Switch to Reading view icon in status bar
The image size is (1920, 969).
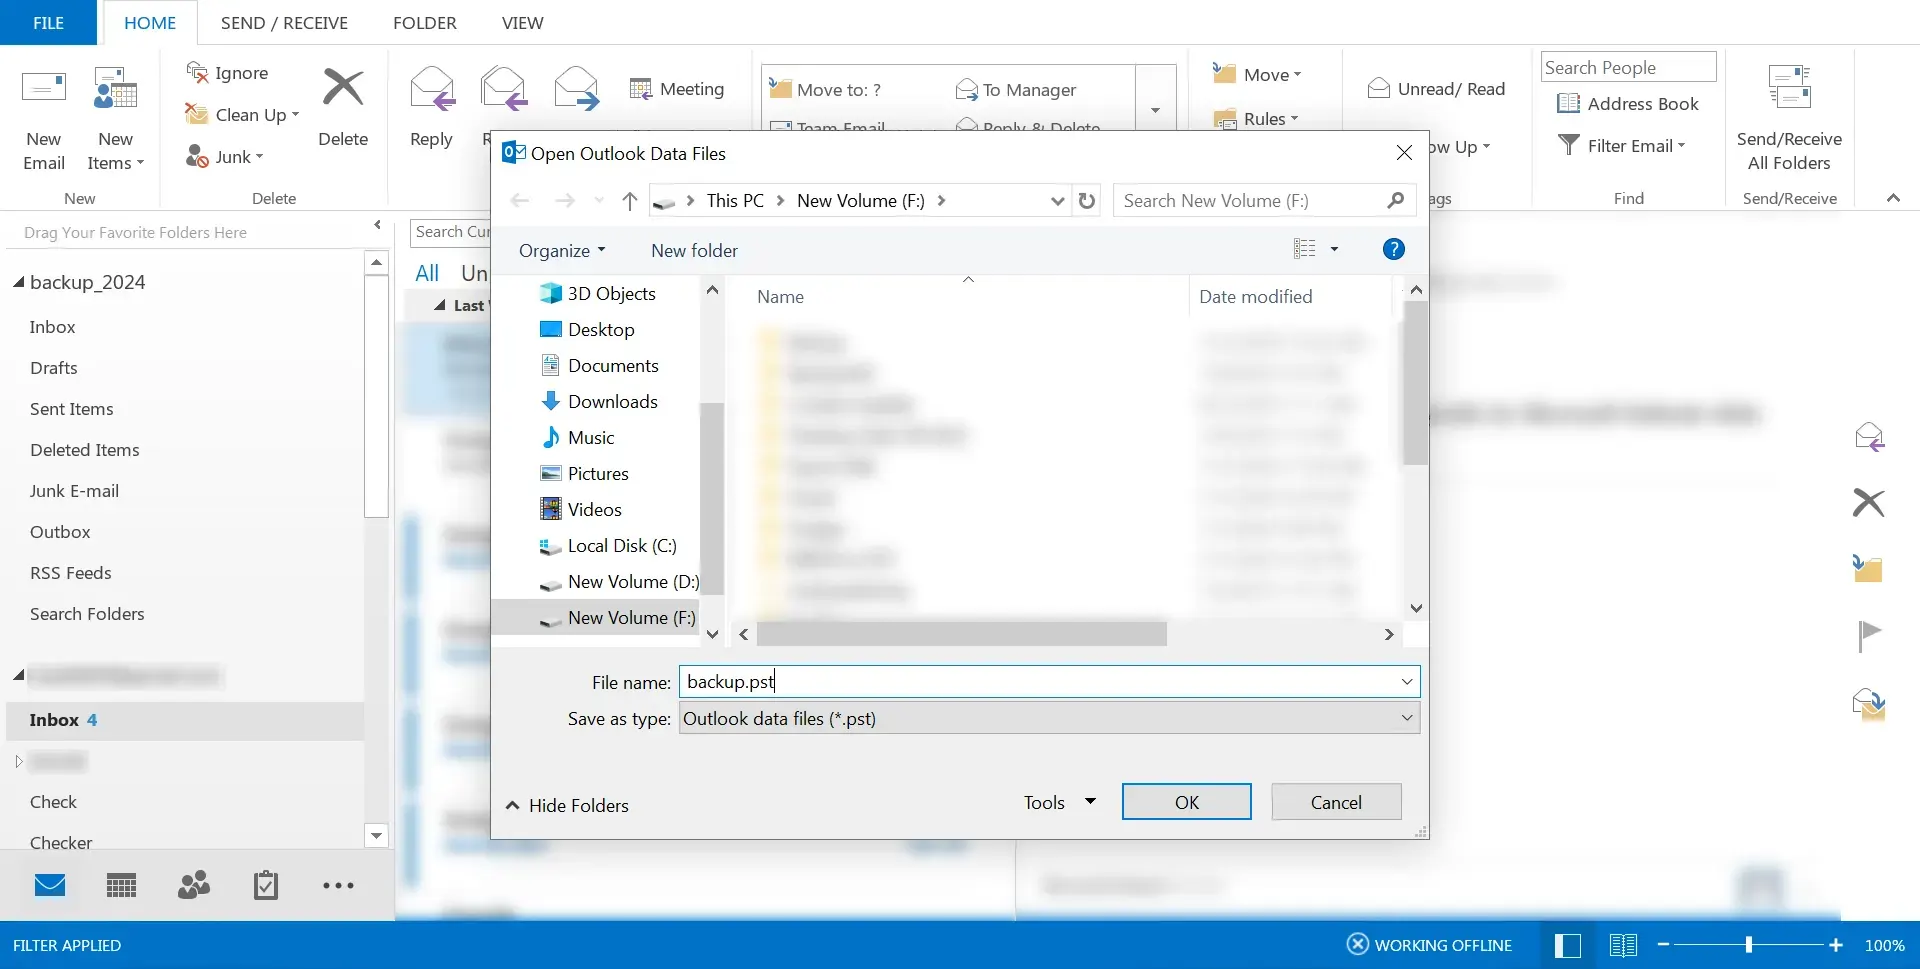(1623, 945)
